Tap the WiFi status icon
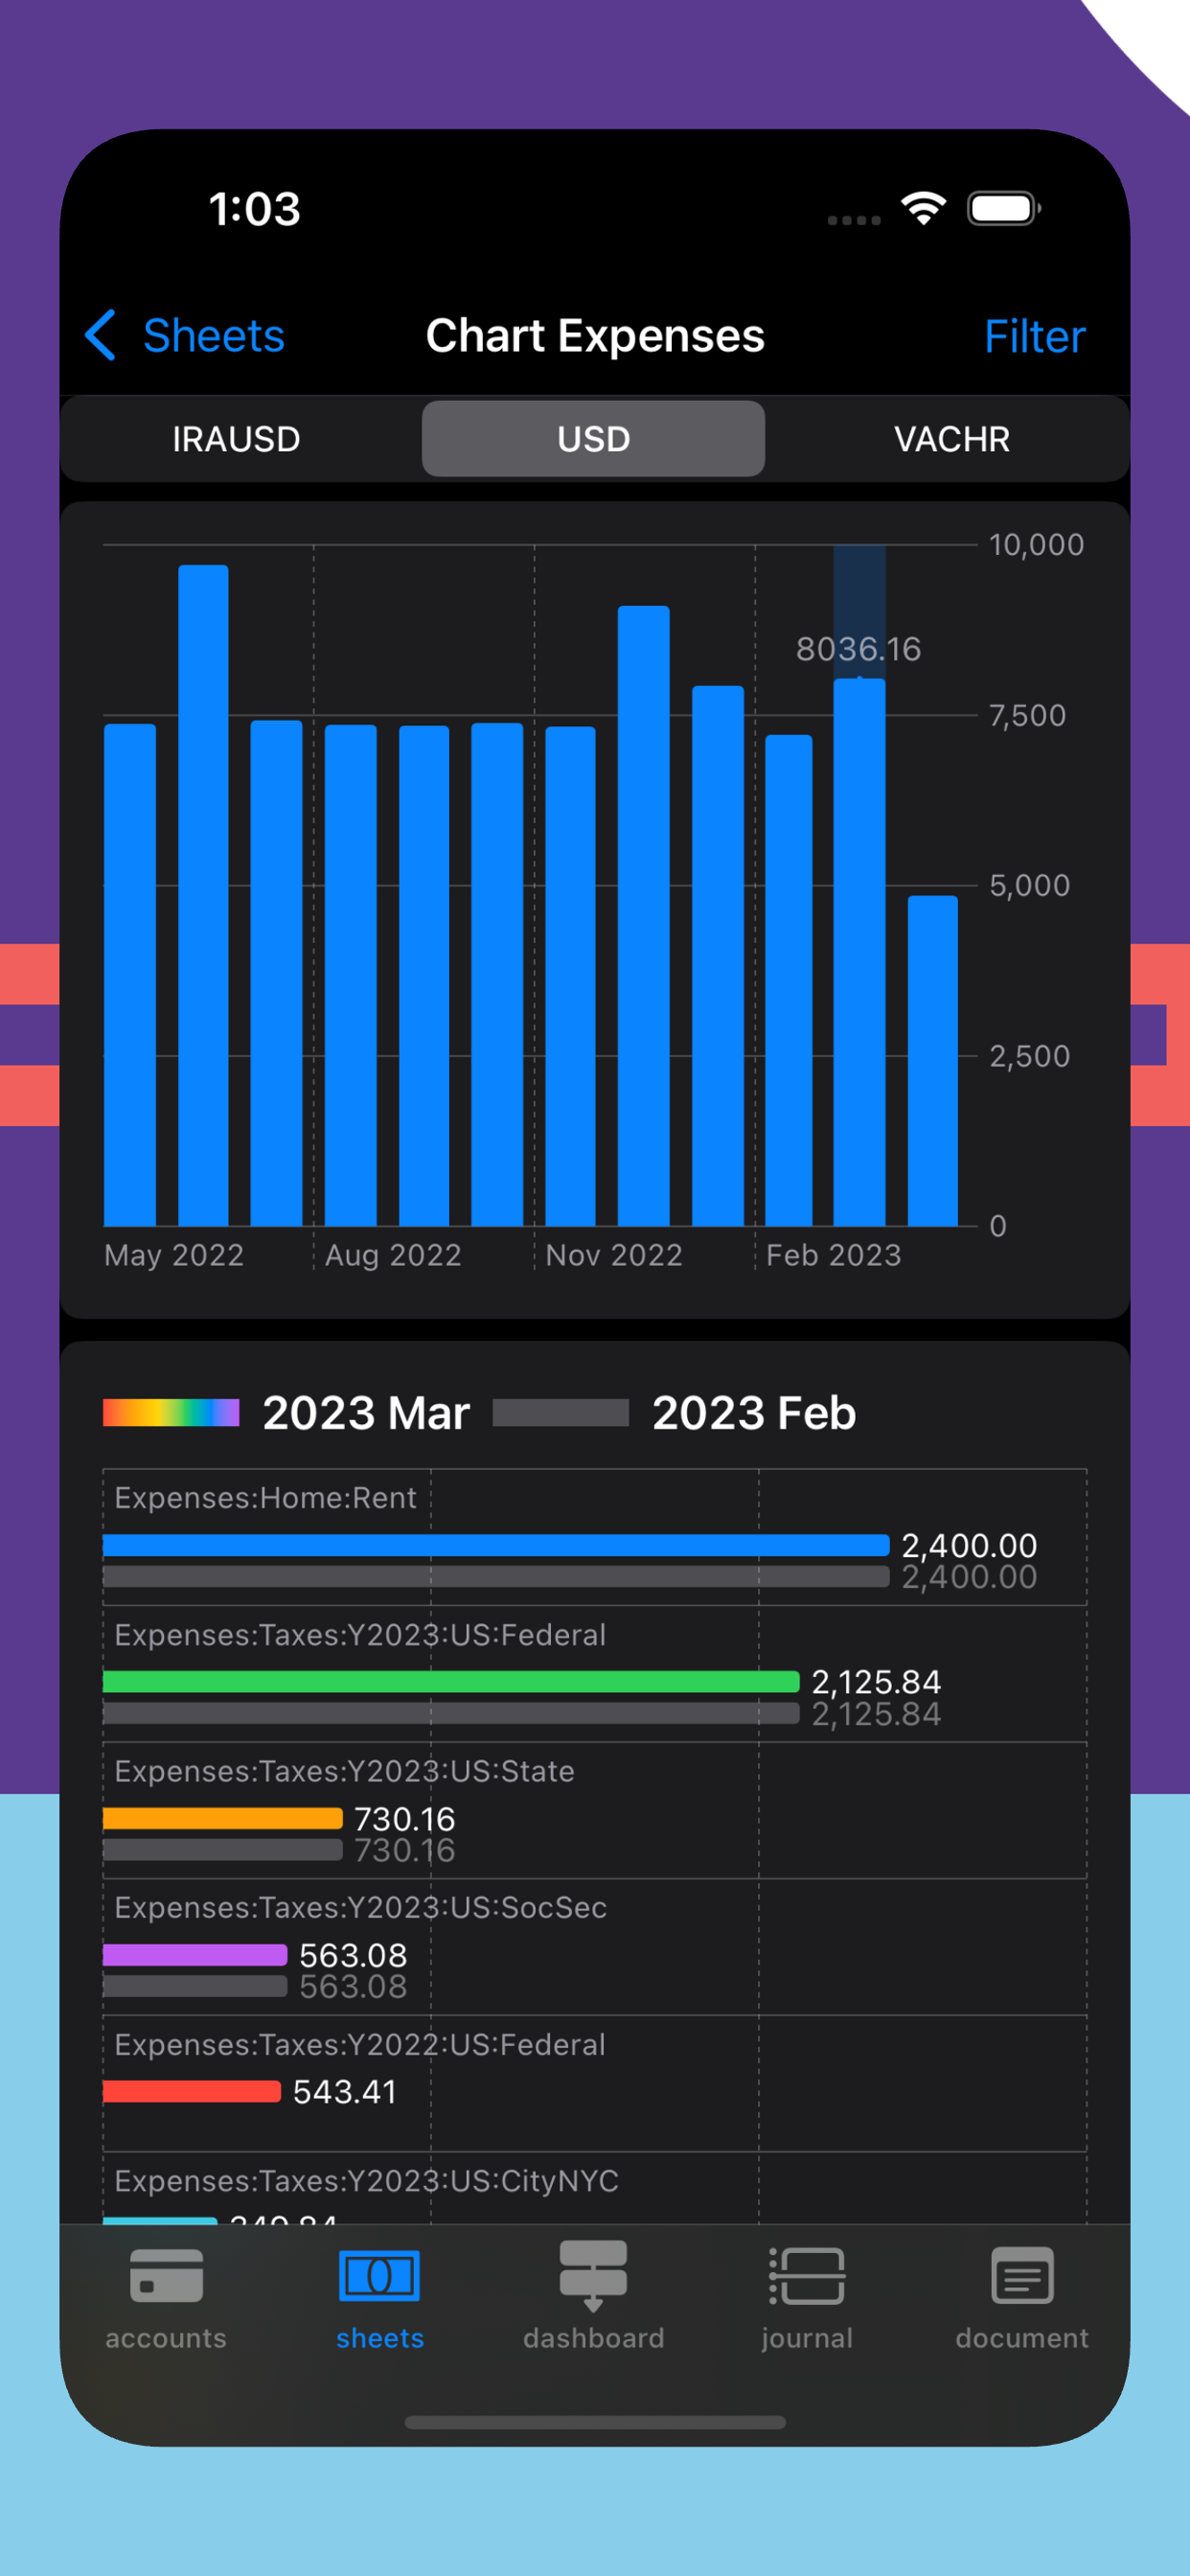This screenshot has width=1190, height=2576. pyautogui.click(x=923, y=208)
